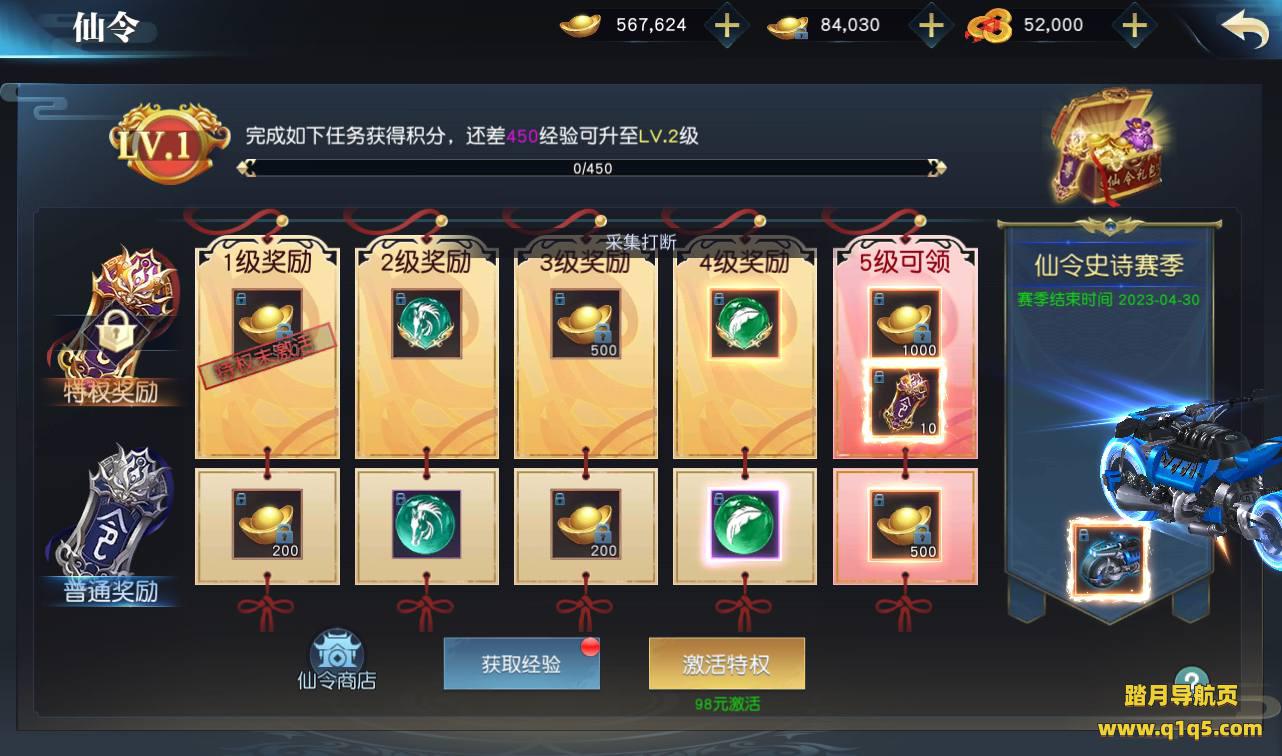Click the 获取经验 button
1282x756 pixels.
522,664
